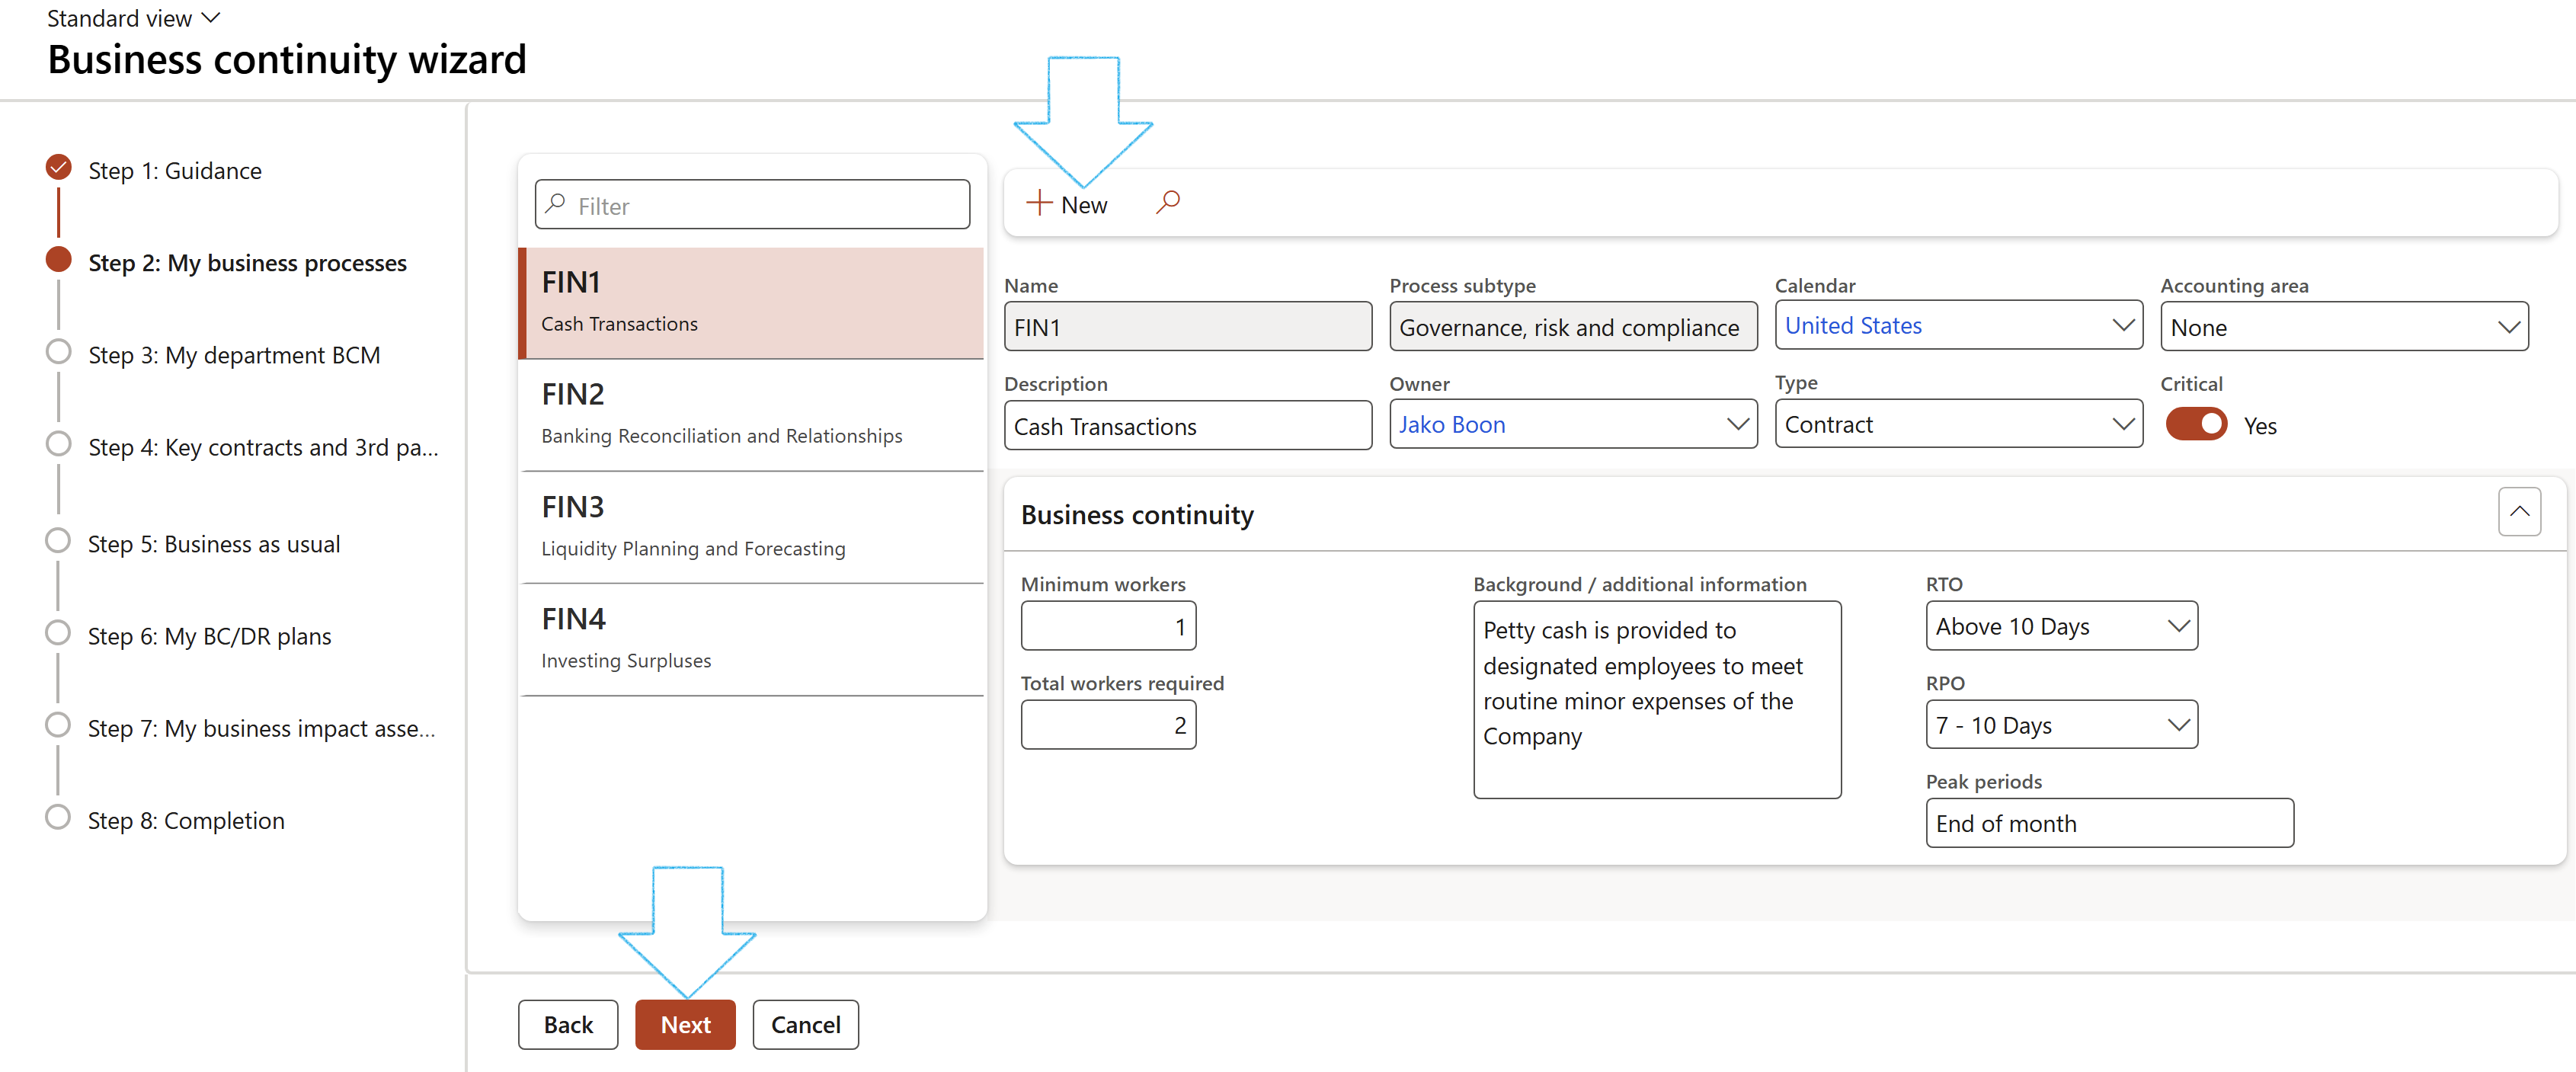Click the Peak periods input field
Image resolution: width=2576 pixels, height=1072 pixels.
click(2108, 823)
